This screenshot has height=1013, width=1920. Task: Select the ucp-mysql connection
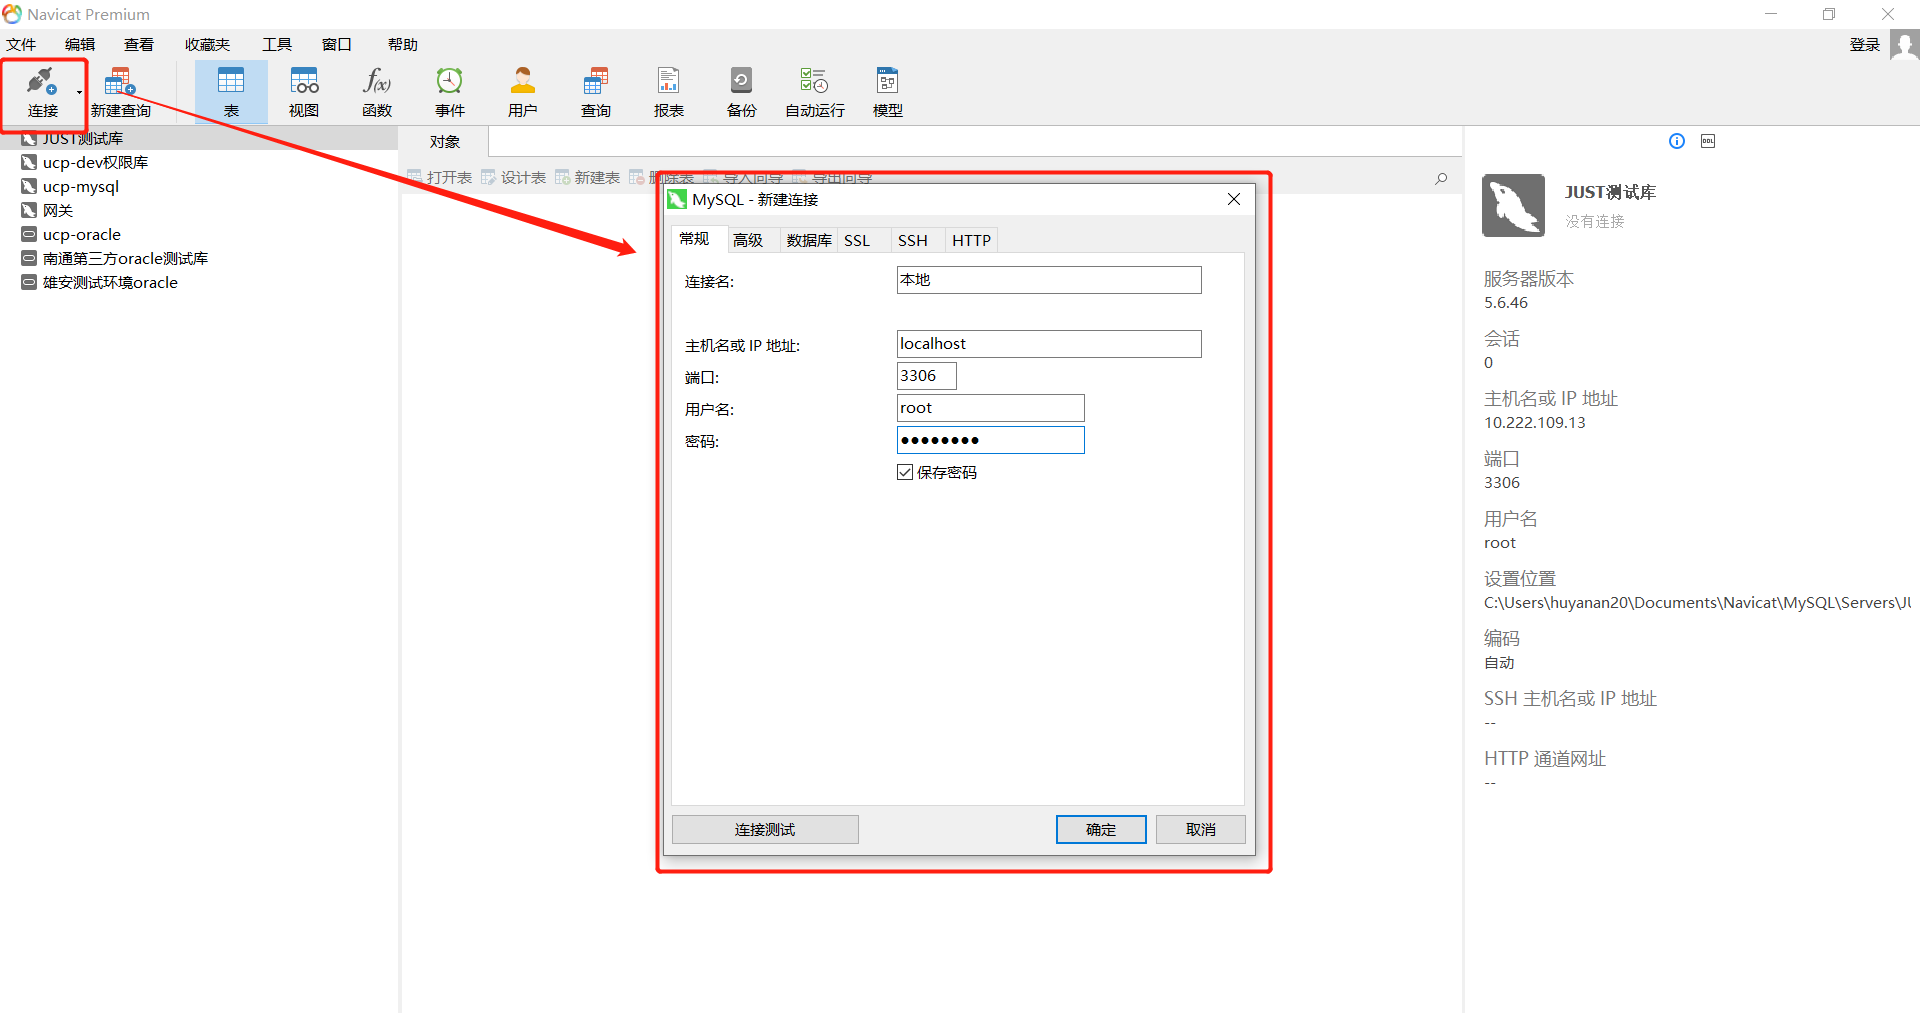tap(81, 186)
